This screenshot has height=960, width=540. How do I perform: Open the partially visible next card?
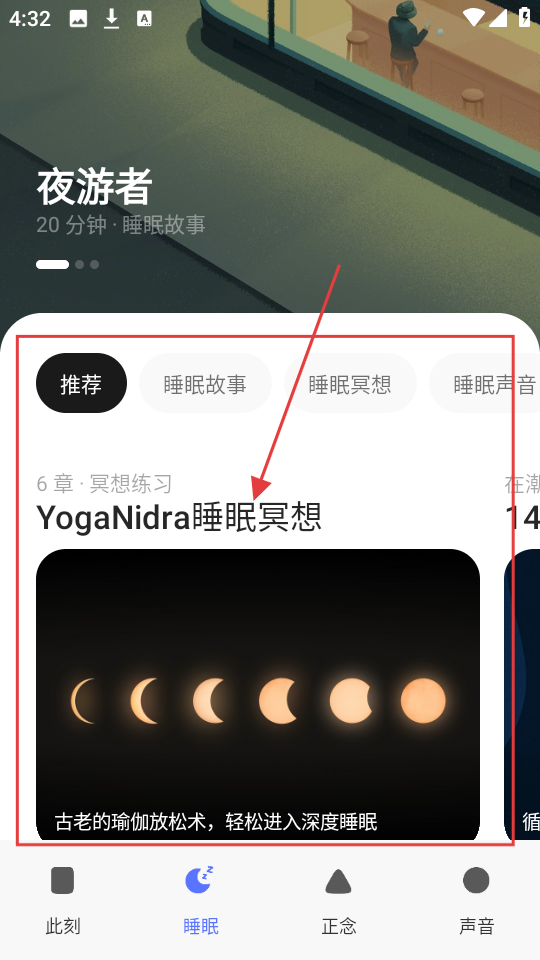522,695
